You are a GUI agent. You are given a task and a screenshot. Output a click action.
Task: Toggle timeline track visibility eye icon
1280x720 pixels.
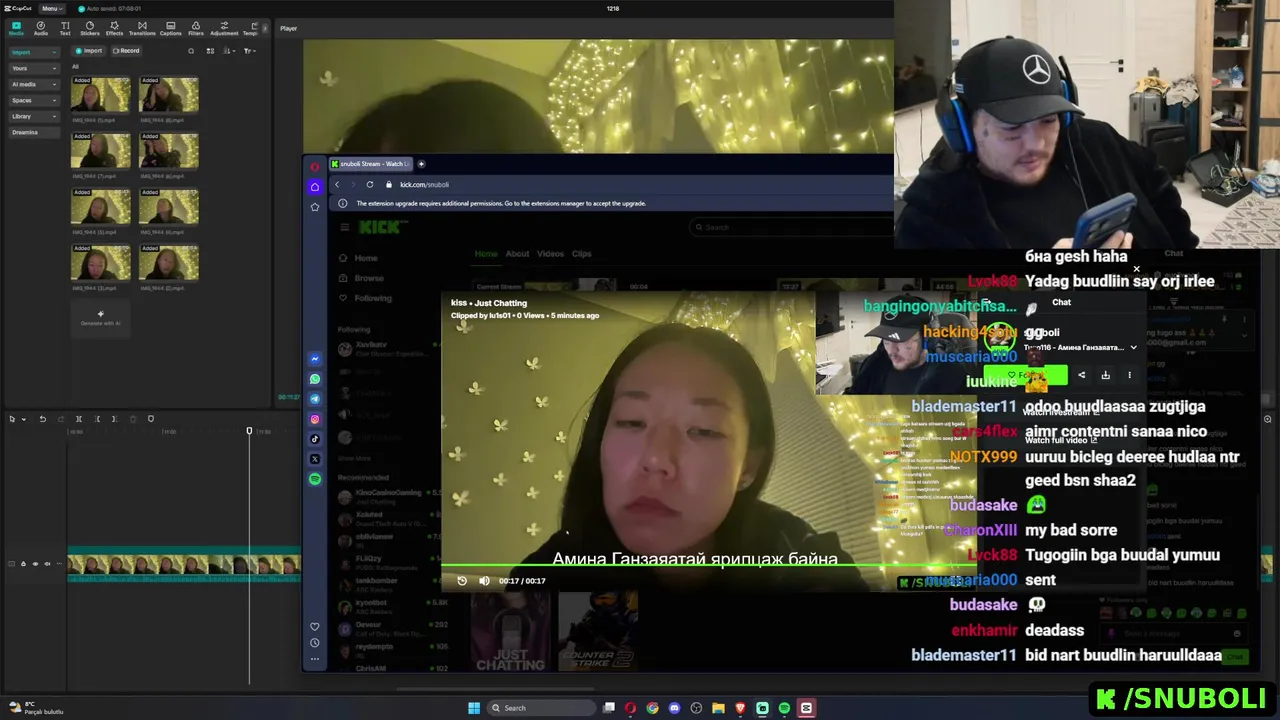[x=35, y=564]
